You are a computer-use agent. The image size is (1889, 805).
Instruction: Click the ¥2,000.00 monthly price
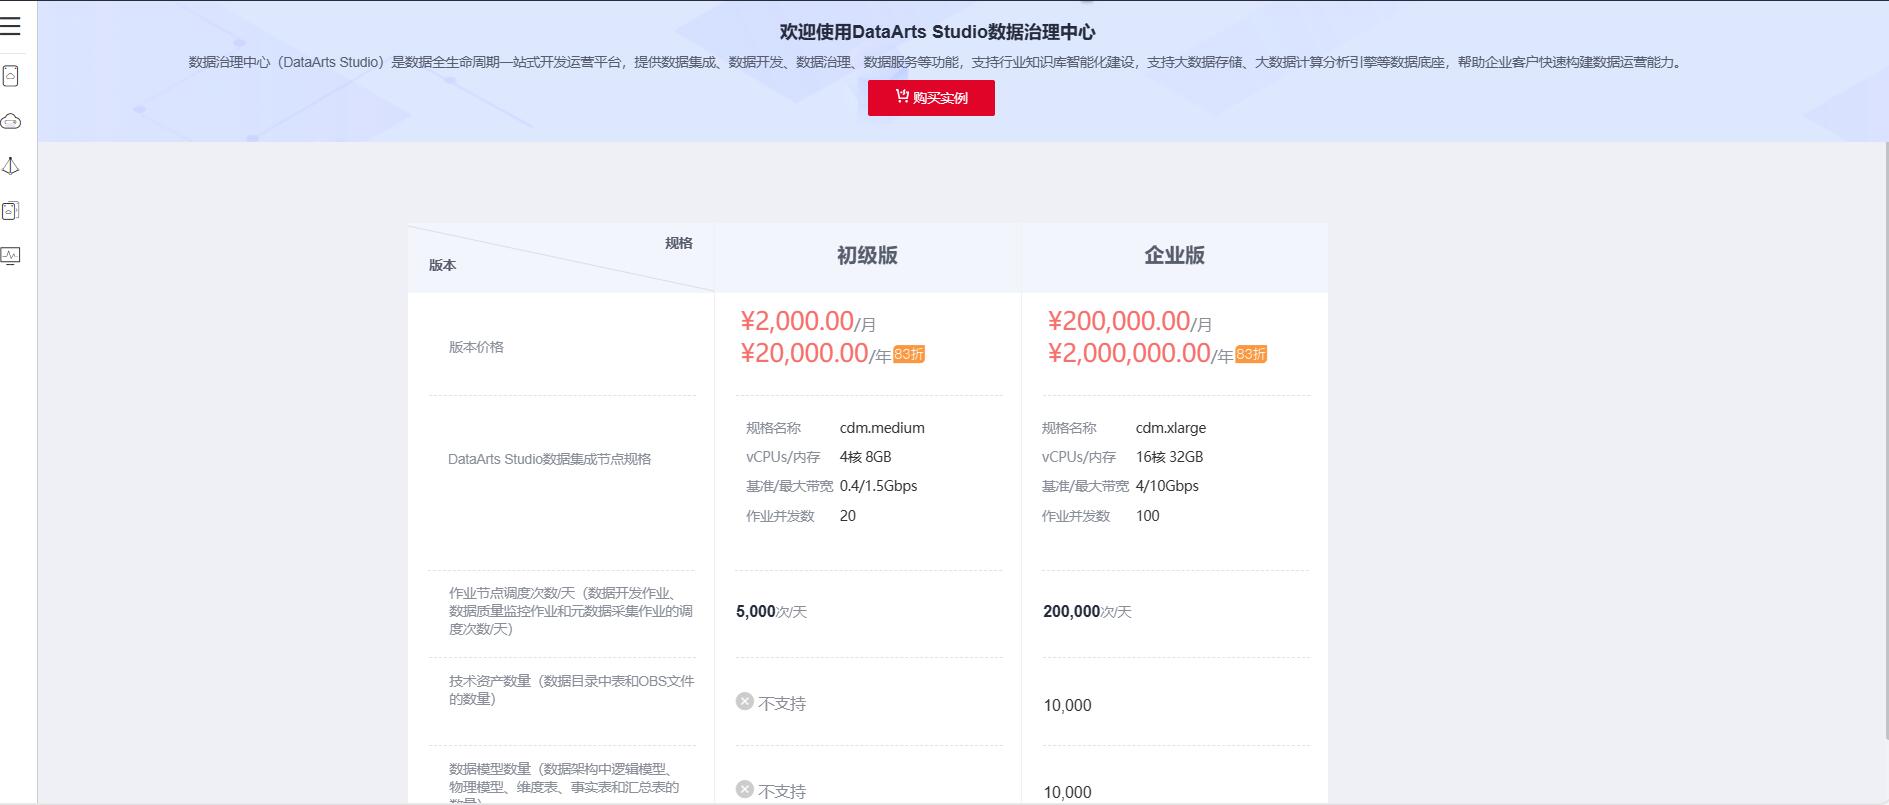coord(797,321)
